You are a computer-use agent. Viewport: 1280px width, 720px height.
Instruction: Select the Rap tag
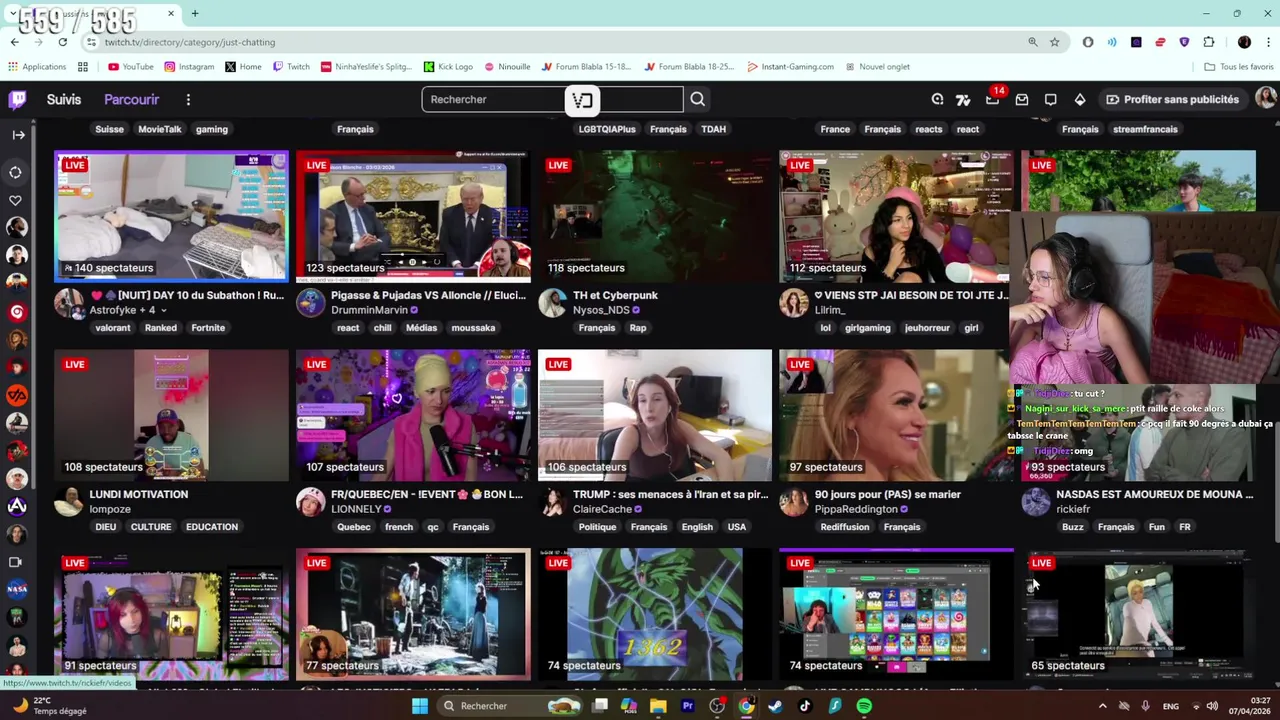[637, 328]
